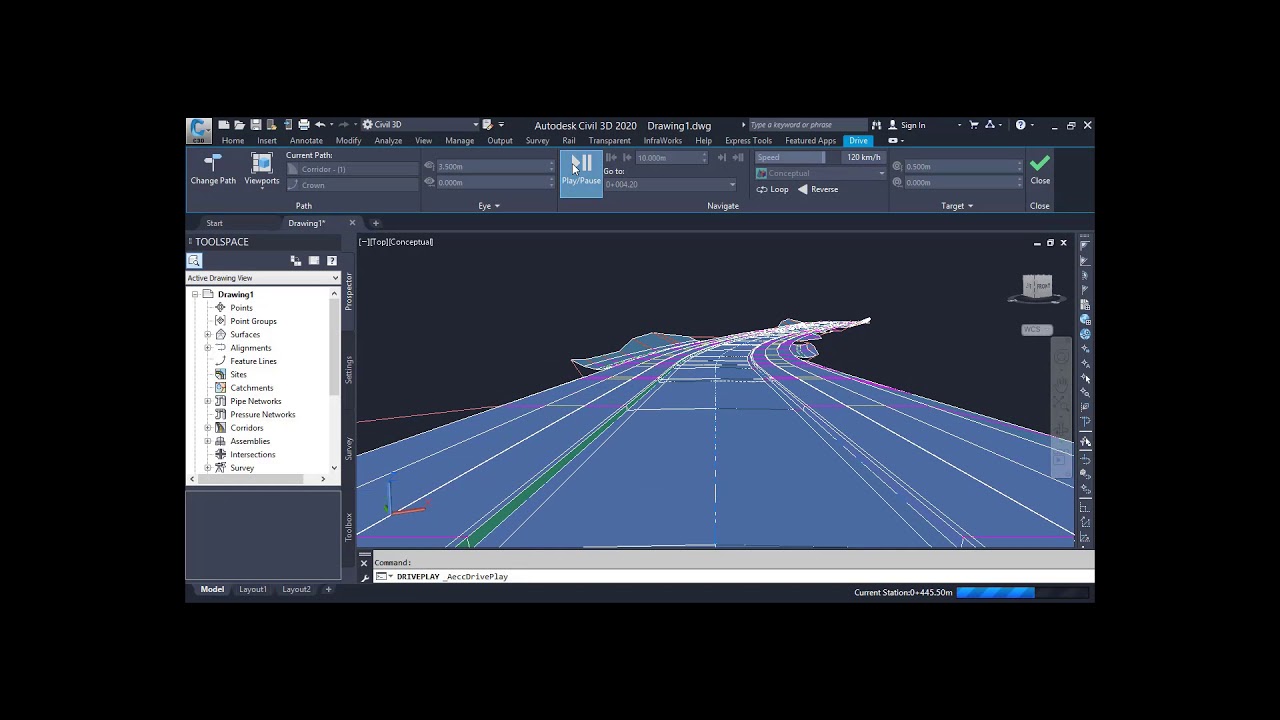Expand the Surfaces tree node

pyautogui.click(x=208, y=334)
